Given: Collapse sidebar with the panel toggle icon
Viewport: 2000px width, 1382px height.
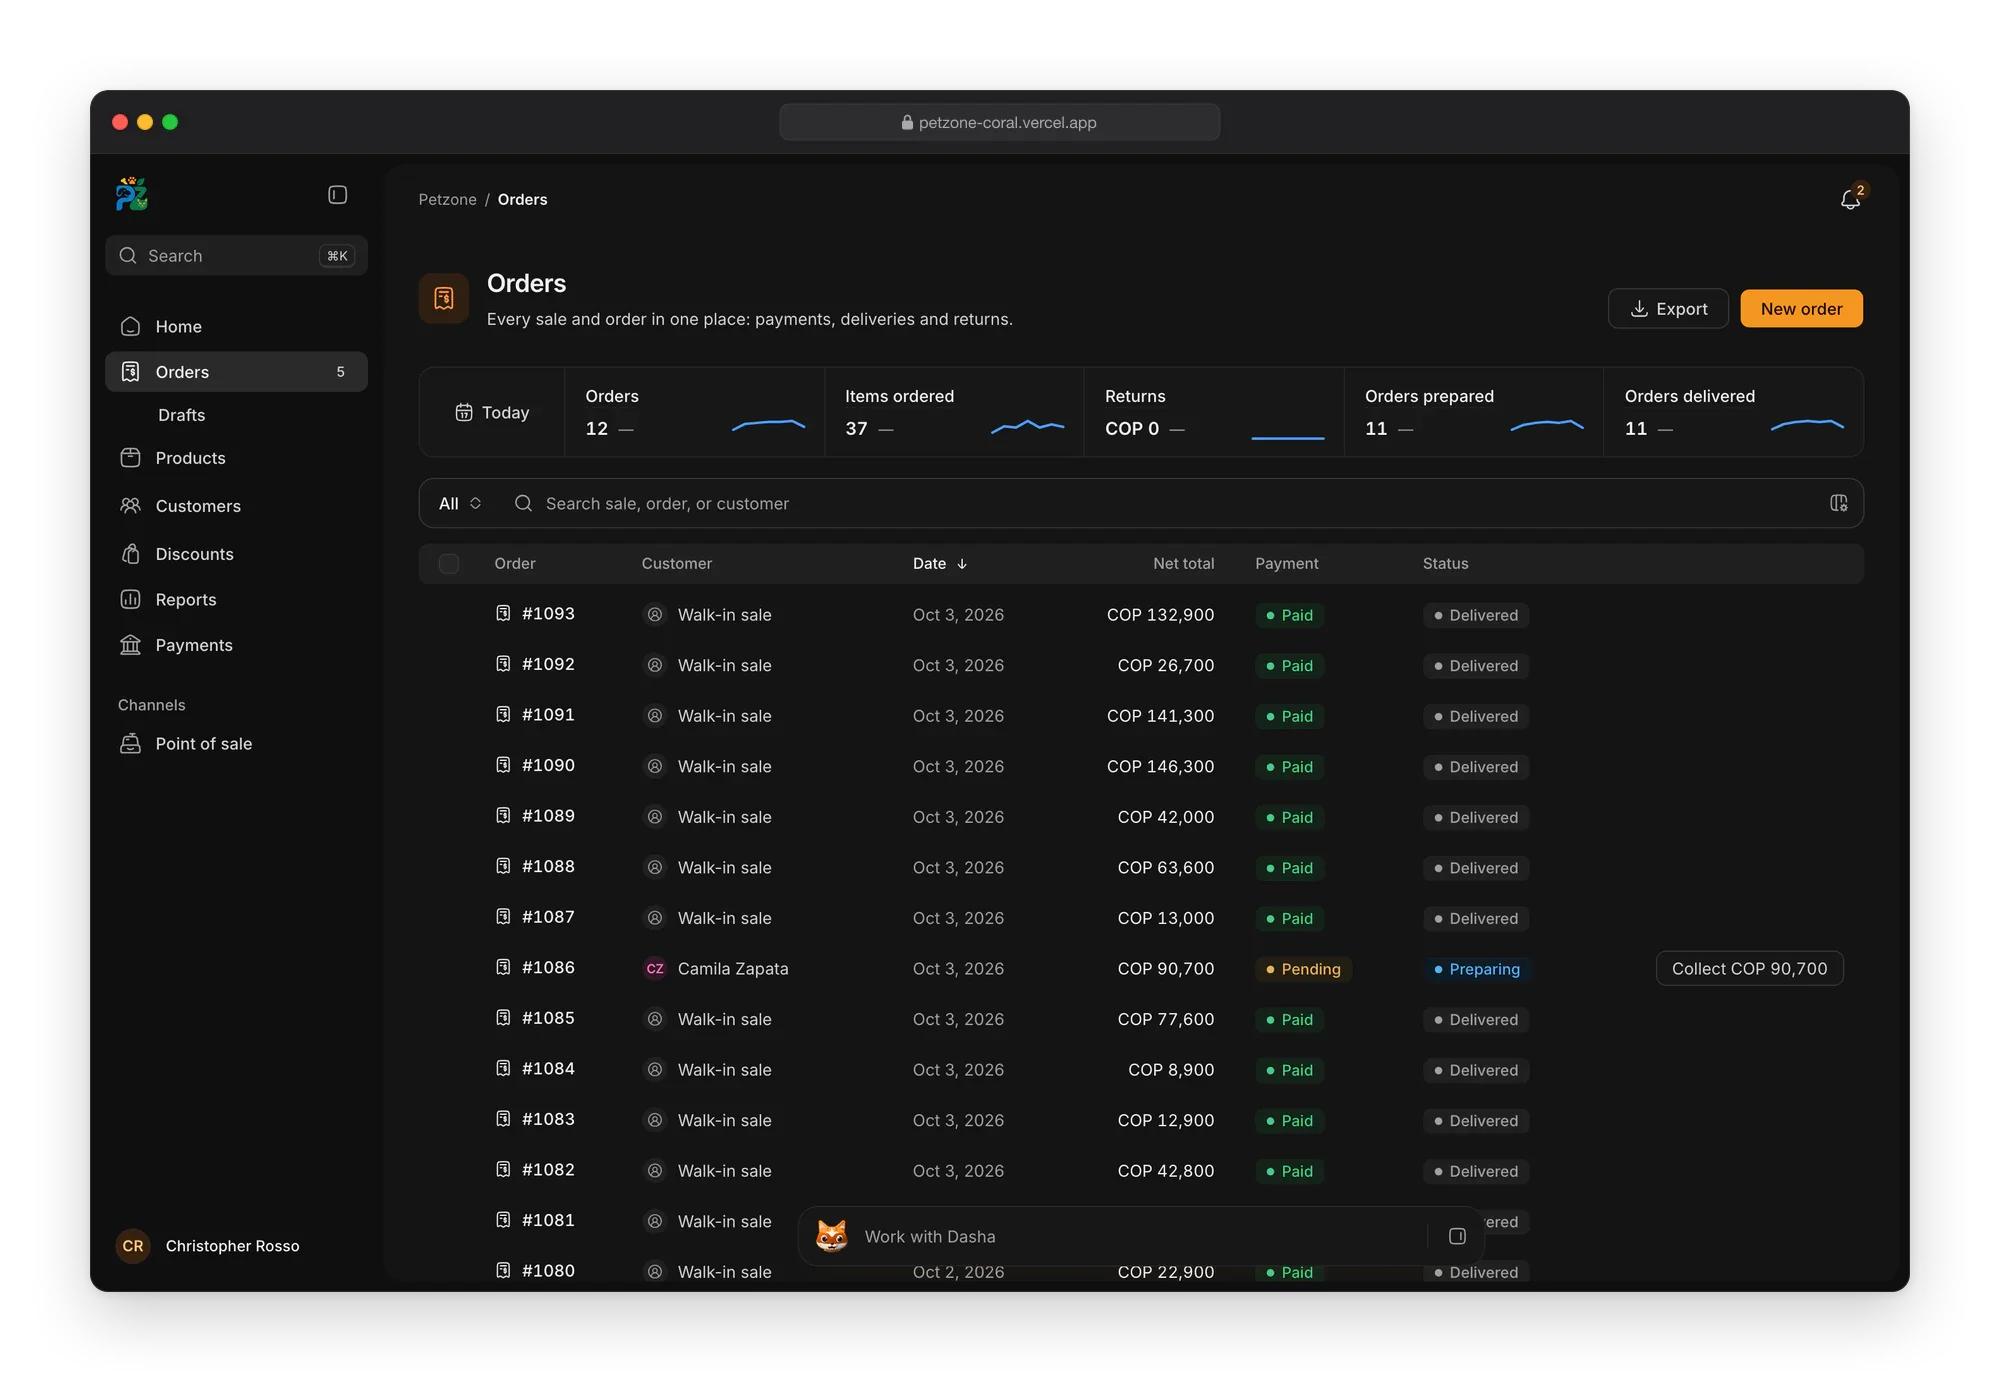Looking at the screenshot, I should (338, 195).
